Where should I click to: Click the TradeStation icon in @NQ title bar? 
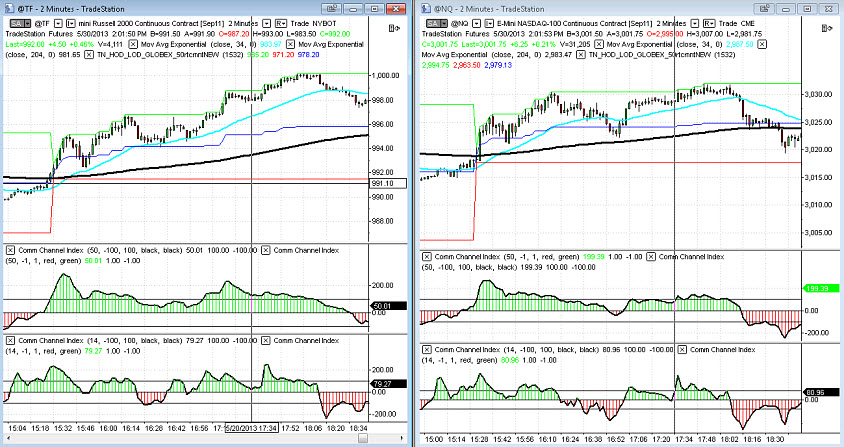click(426, 9)
